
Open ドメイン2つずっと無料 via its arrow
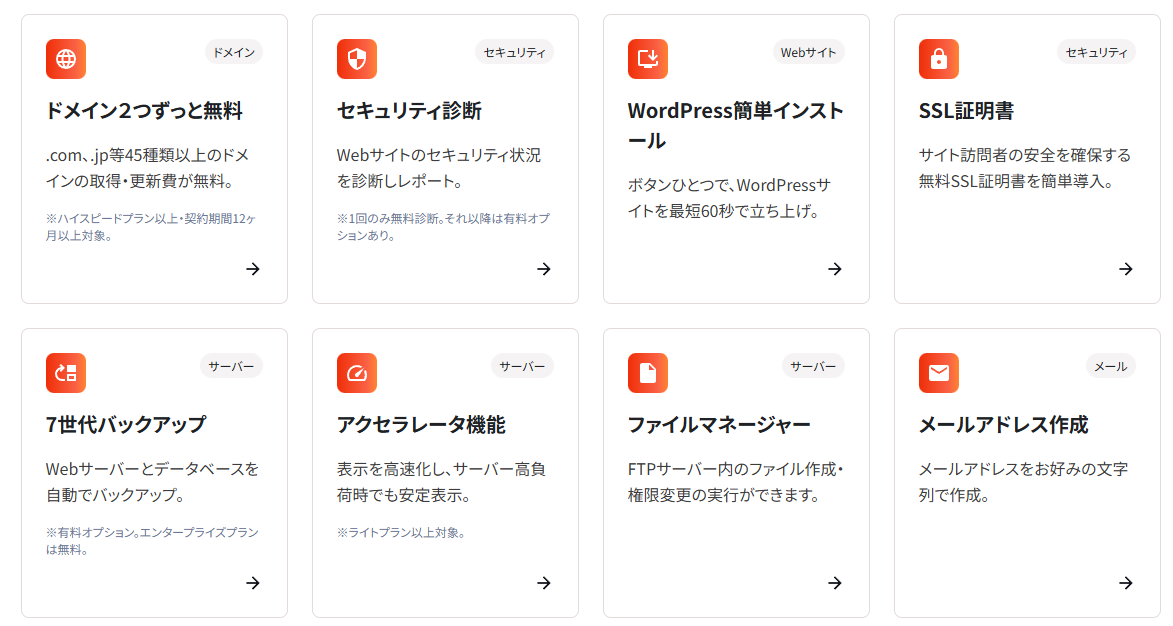(x=253, y=269)
